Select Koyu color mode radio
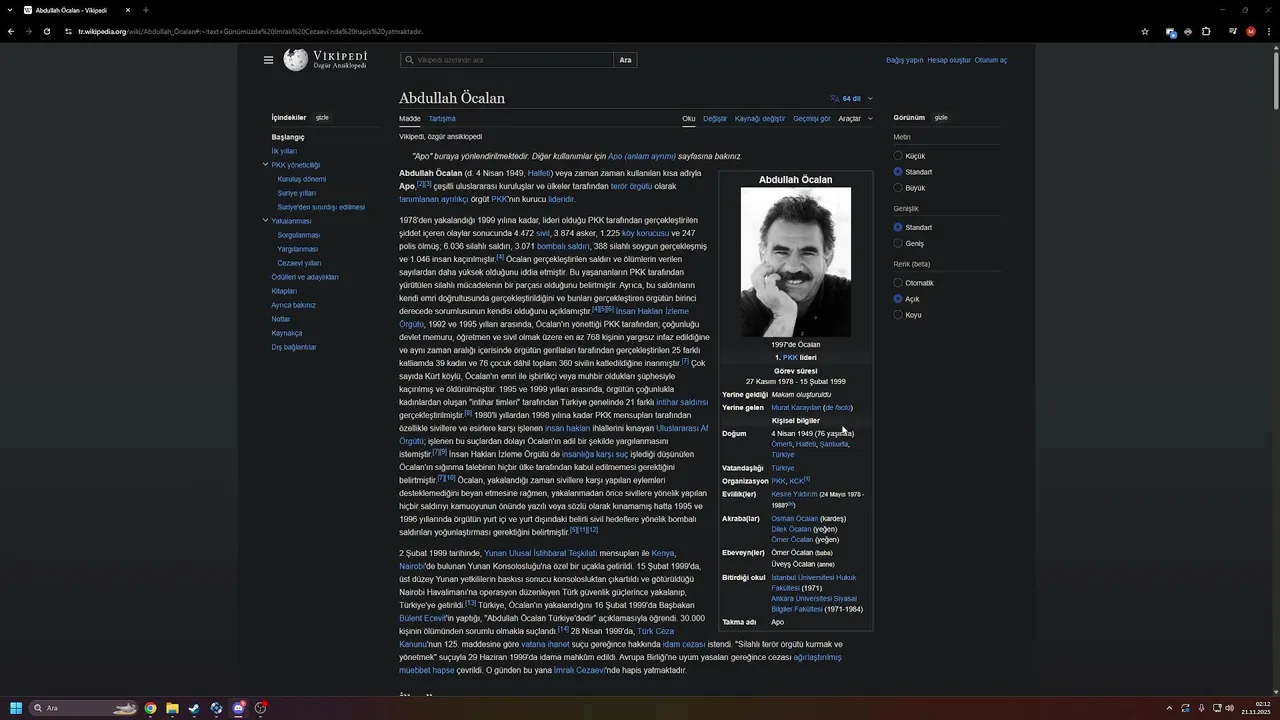This screenshot has height=720, width=1280. [898, 315]
